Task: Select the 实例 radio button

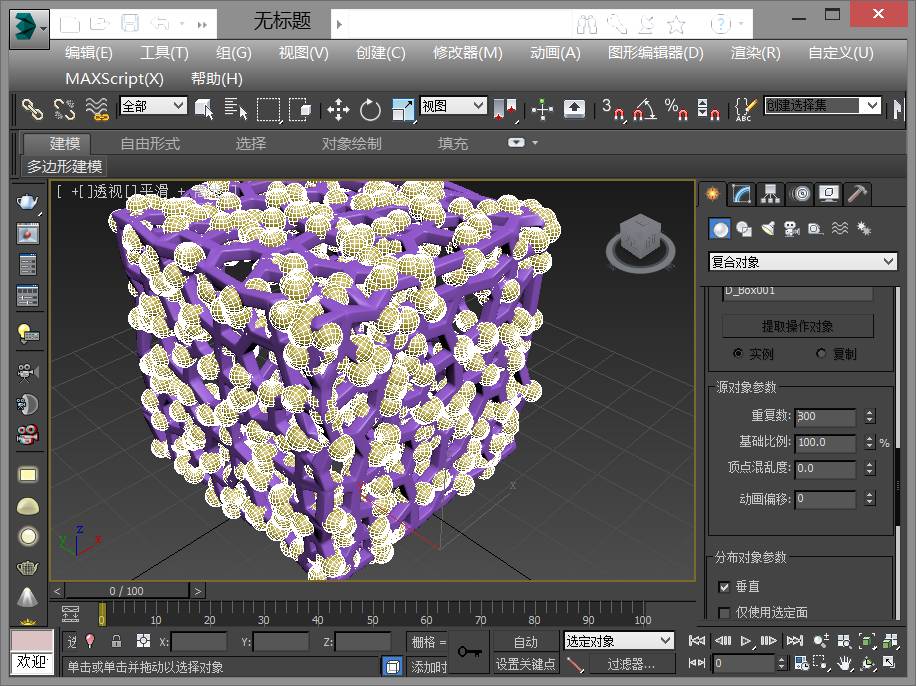Action: coord(738,353)
